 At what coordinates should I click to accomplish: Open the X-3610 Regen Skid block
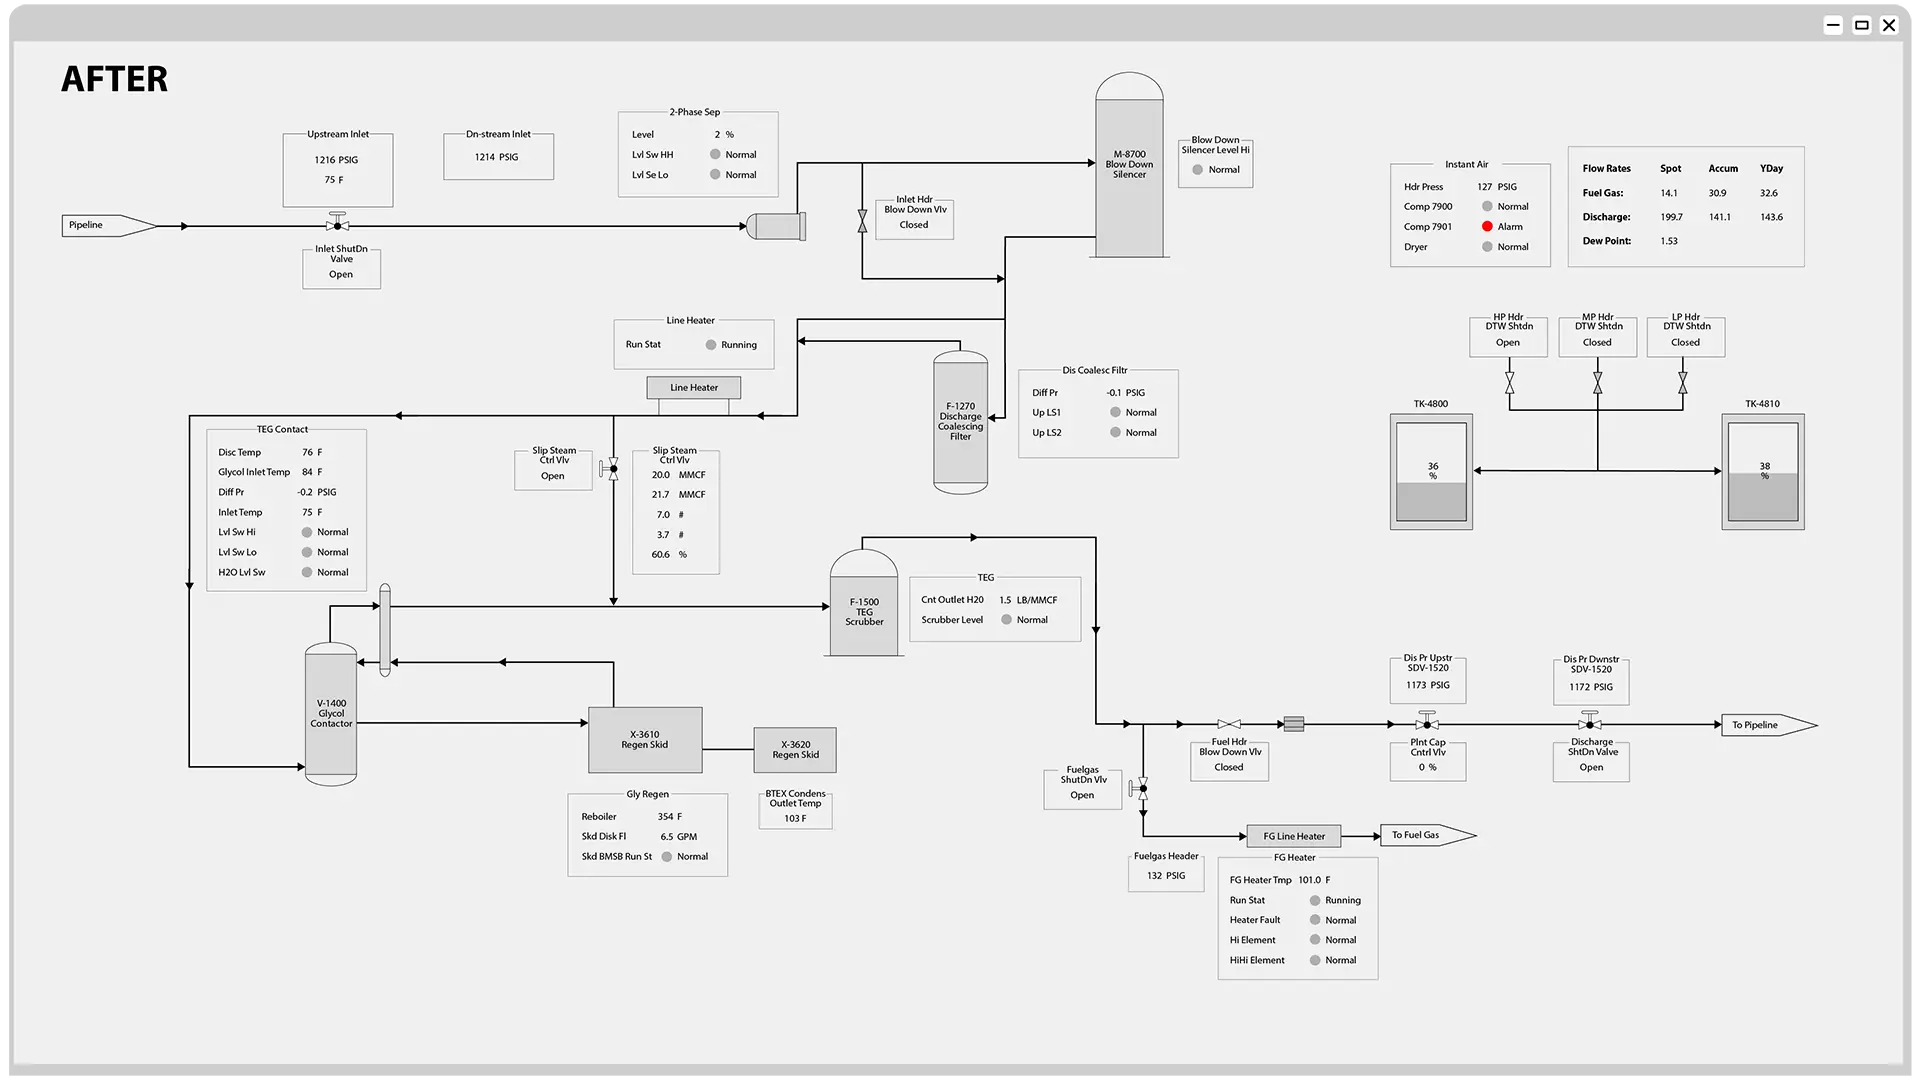(645, 740)
